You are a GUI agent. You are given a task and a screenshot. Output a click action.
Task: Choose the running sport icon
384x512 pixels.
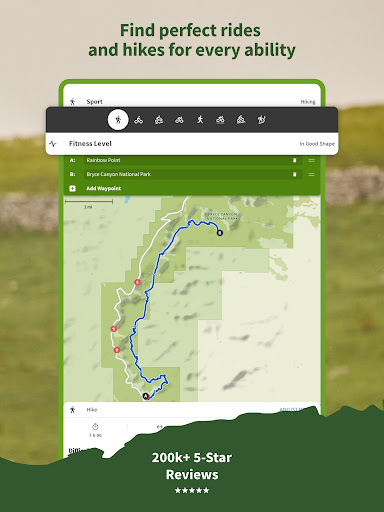click(x=200, y=119)
